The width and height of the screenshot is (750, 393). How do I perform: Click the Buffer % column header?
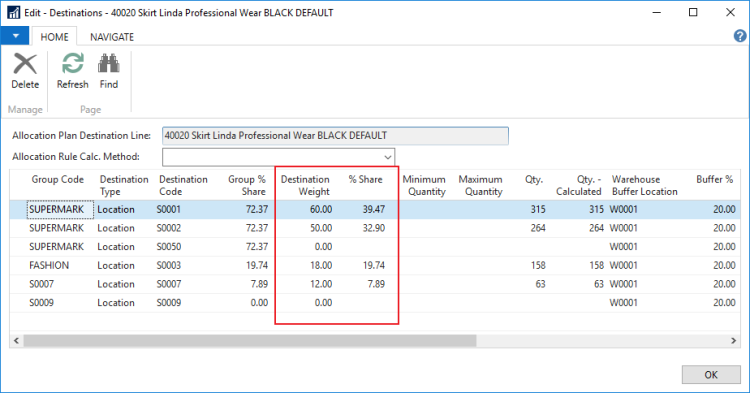pyautogui.click(x=715, y=180)
